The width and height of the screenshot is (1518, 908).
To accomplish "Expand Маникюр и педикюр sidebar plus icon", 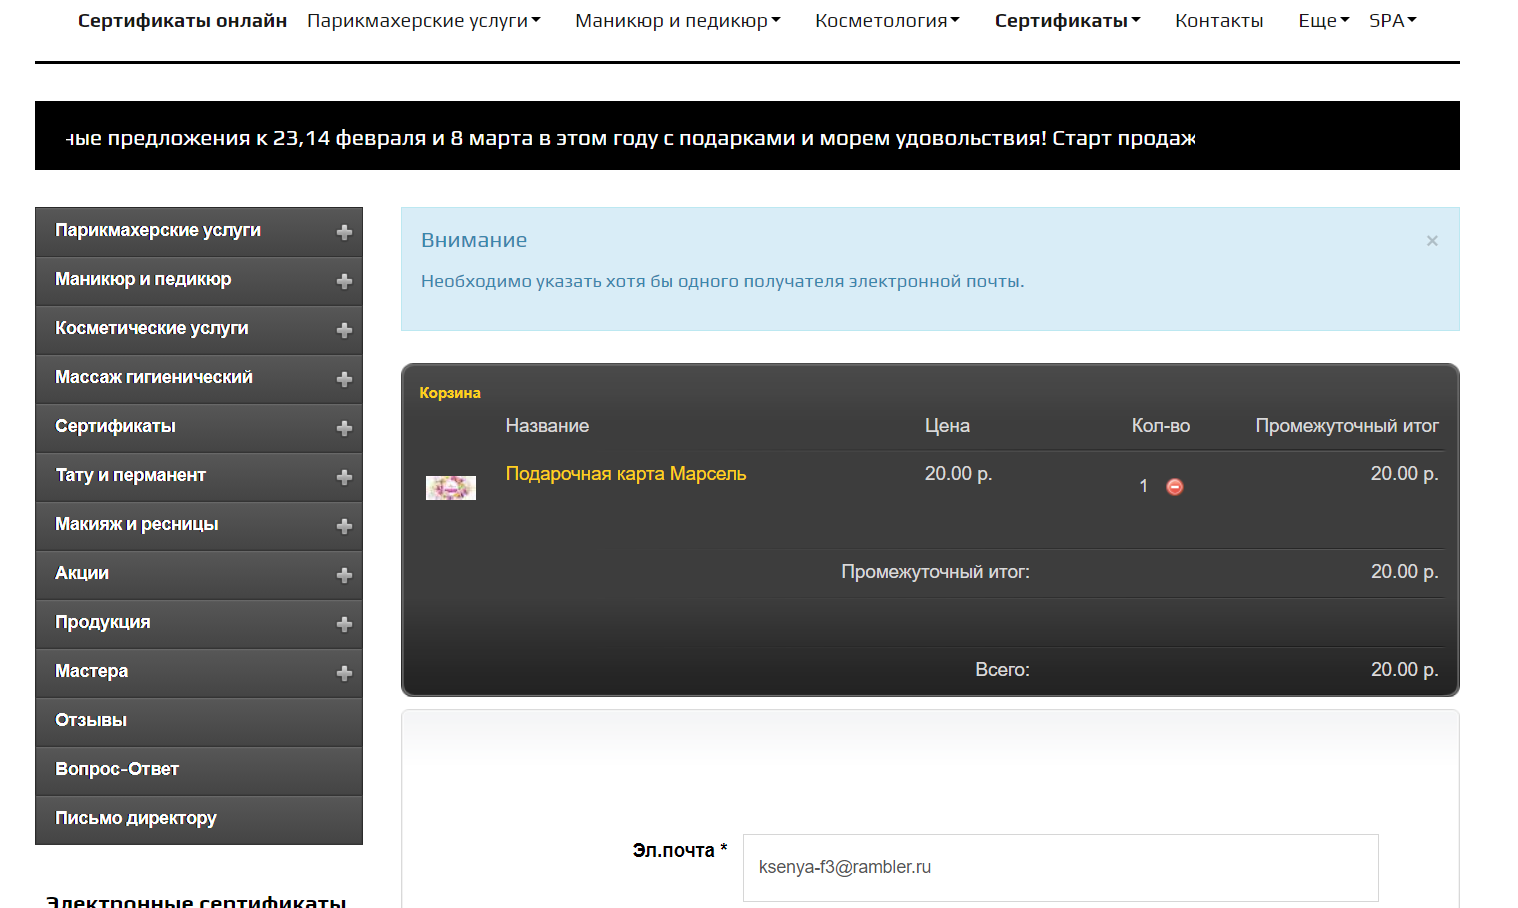I will pyautogui.click(x=344, y=281).
